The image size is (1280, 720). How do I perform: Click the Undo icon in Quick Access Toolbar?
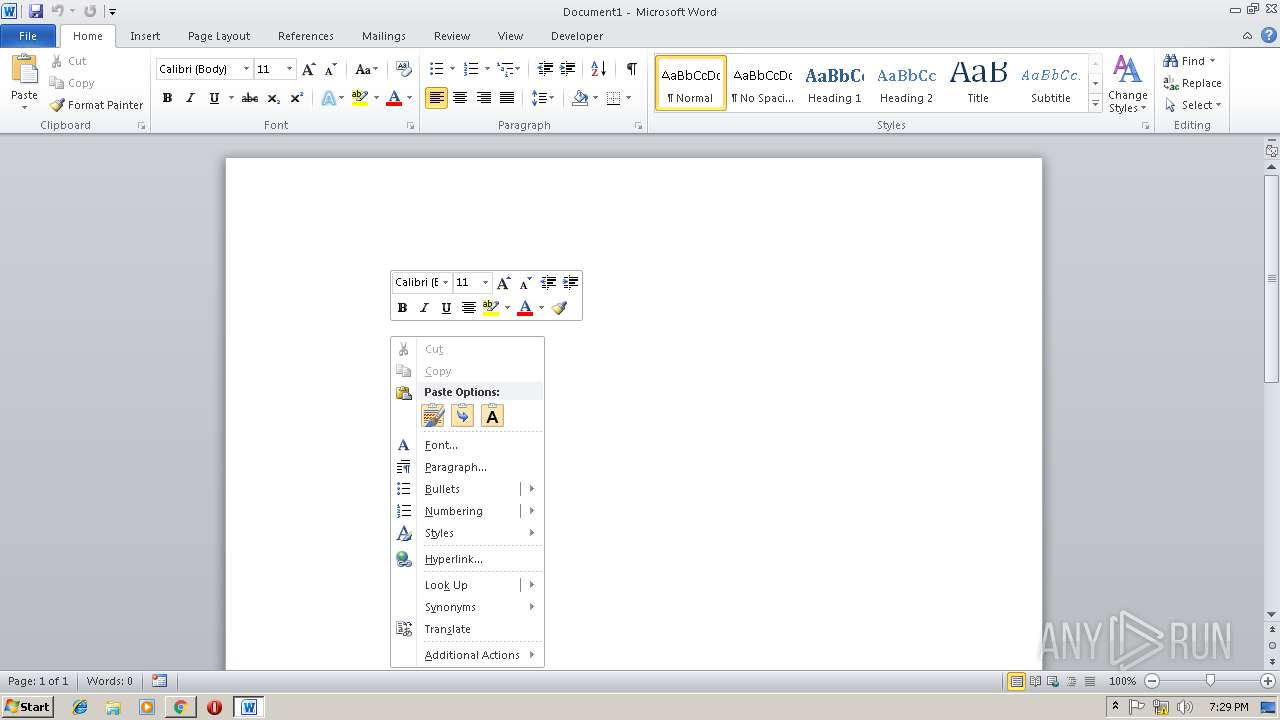pyautogui.click(x=57, y=11)
